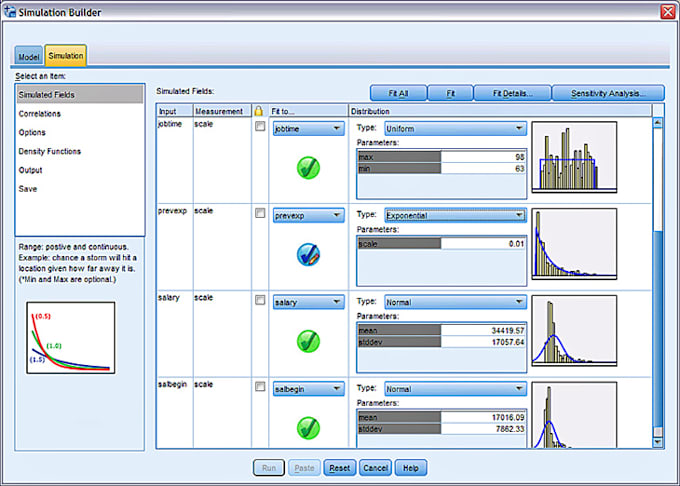Select Correlations in the item list
Viewport: 680px width, 486px height.
[40, 114]
